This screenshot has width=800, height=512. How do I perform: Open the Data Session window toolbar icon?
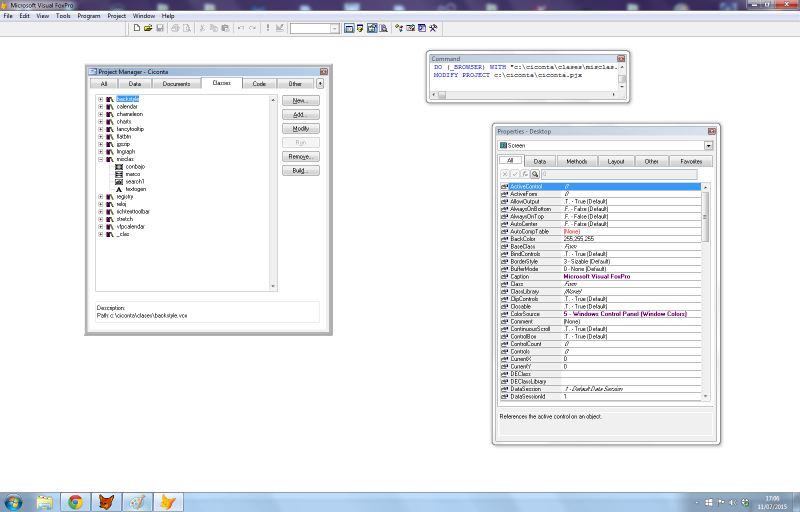(360, 29)
